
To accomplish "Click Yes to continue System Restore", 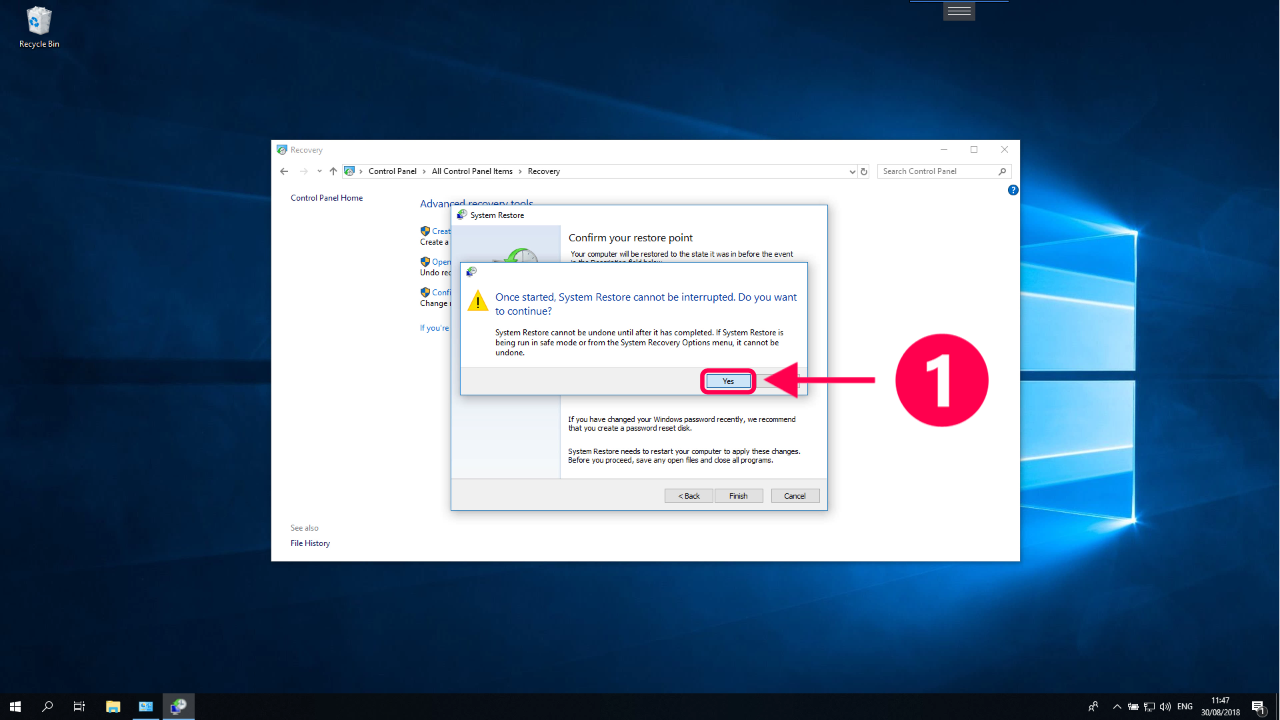I will (728, 381).
